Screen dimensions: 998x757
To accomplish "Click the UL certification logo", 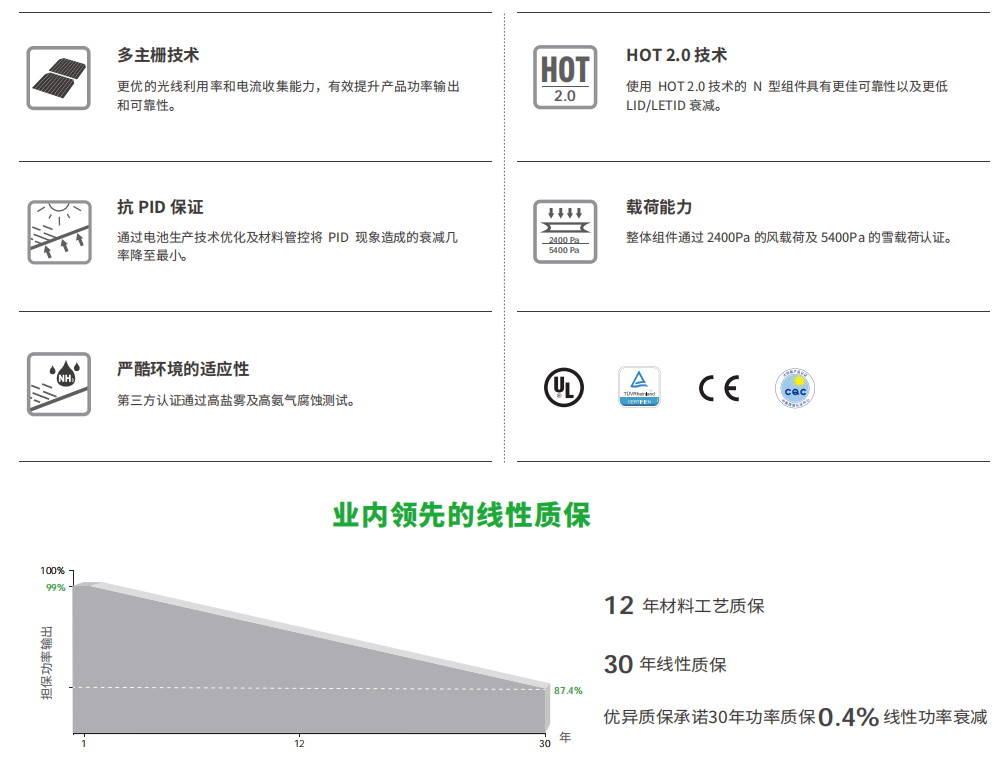I will (560, 388).
